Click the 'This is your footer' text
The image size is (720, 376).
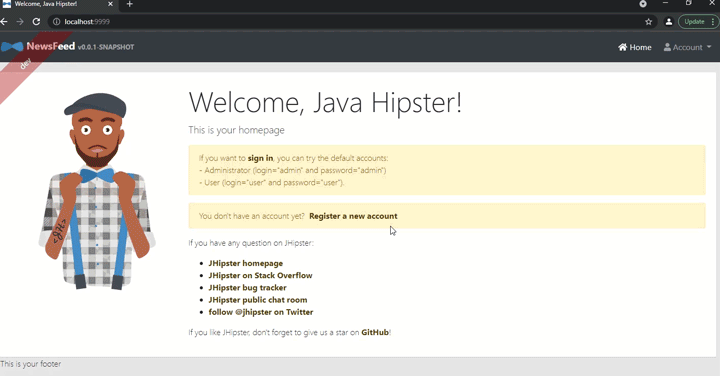coord(31,364)
